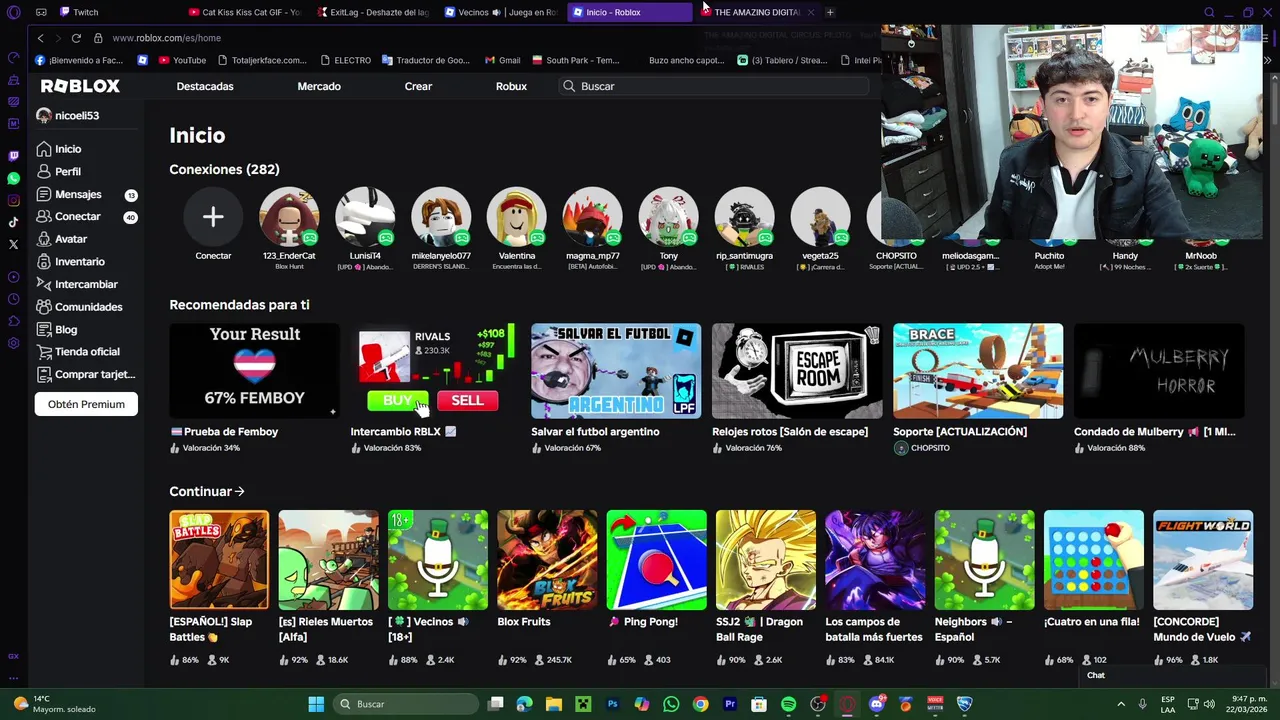
Task: Switch to the ExitLag browser tab
Action: point(374,12)
